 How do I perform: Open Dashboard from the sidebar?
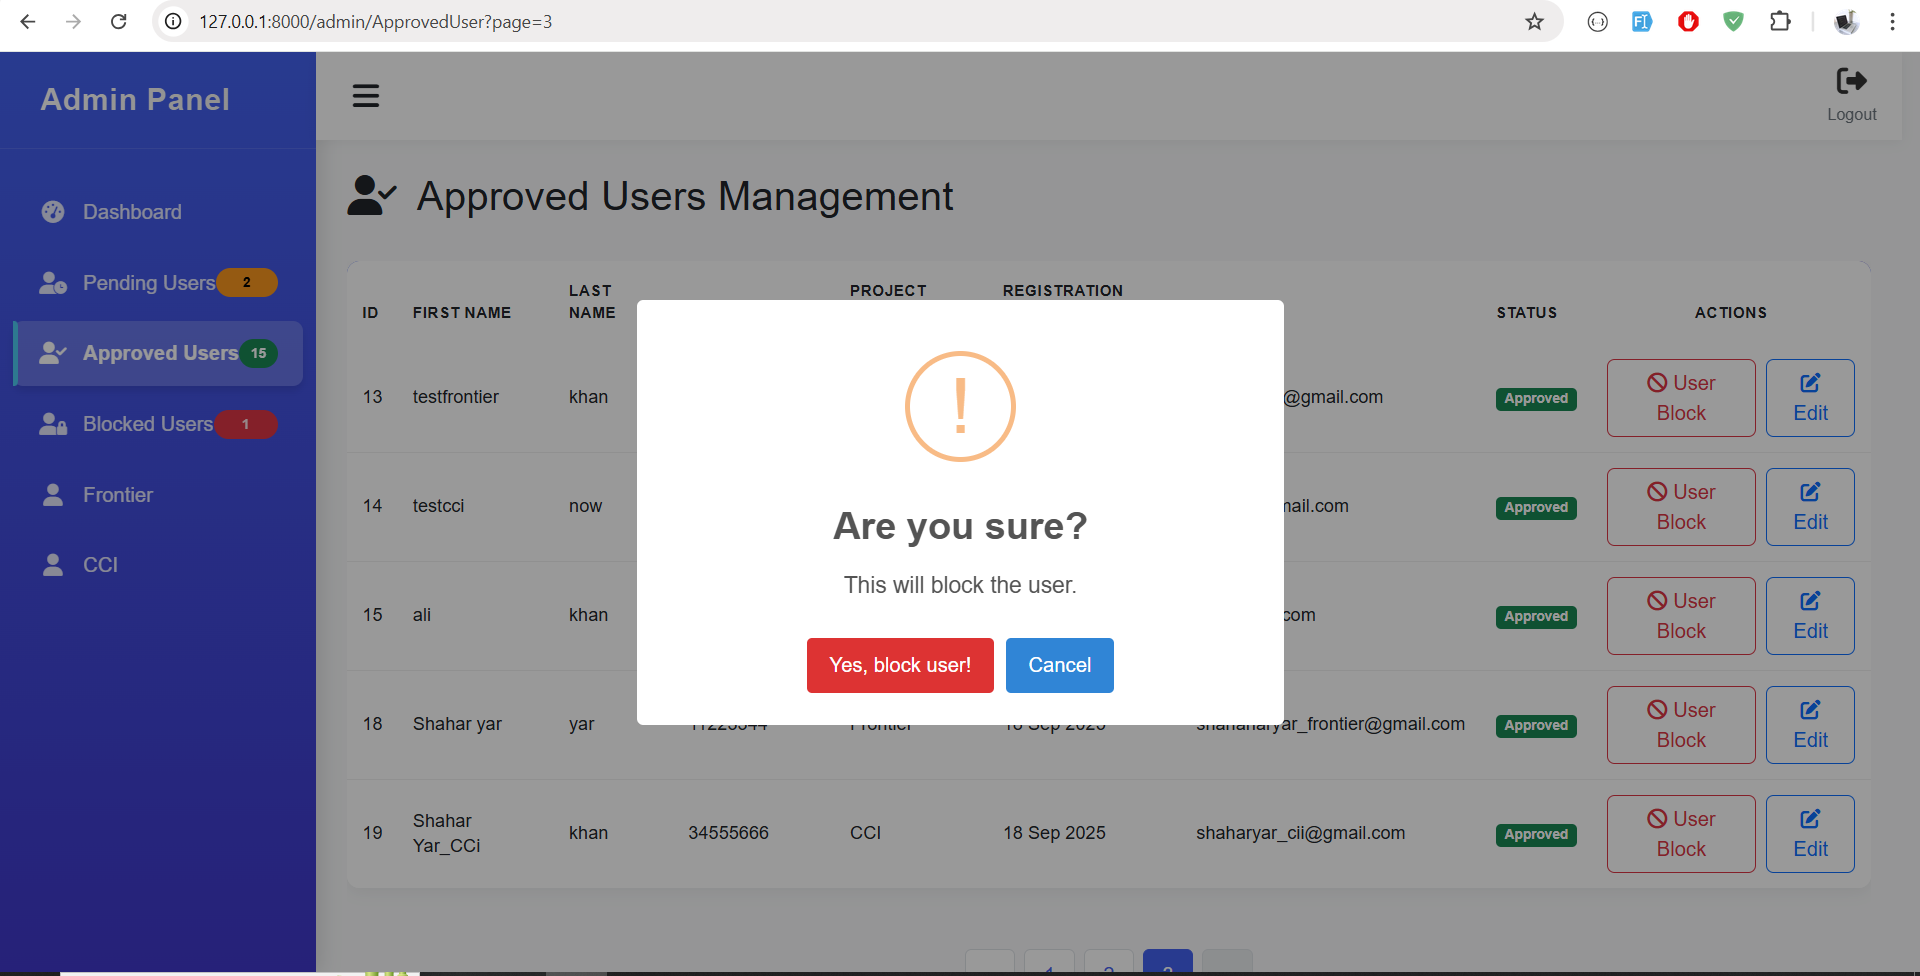132,212
